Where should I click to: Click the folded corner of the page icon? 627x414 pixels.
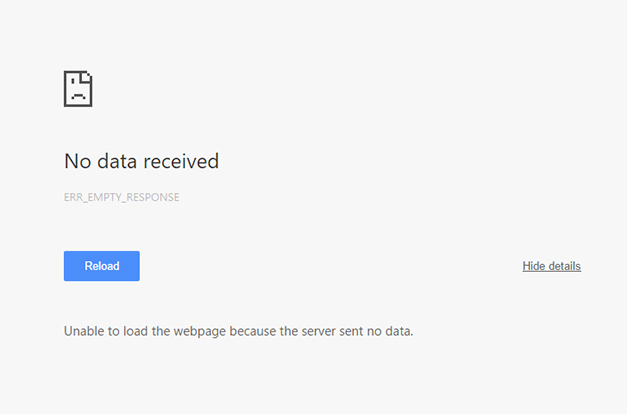87,77
